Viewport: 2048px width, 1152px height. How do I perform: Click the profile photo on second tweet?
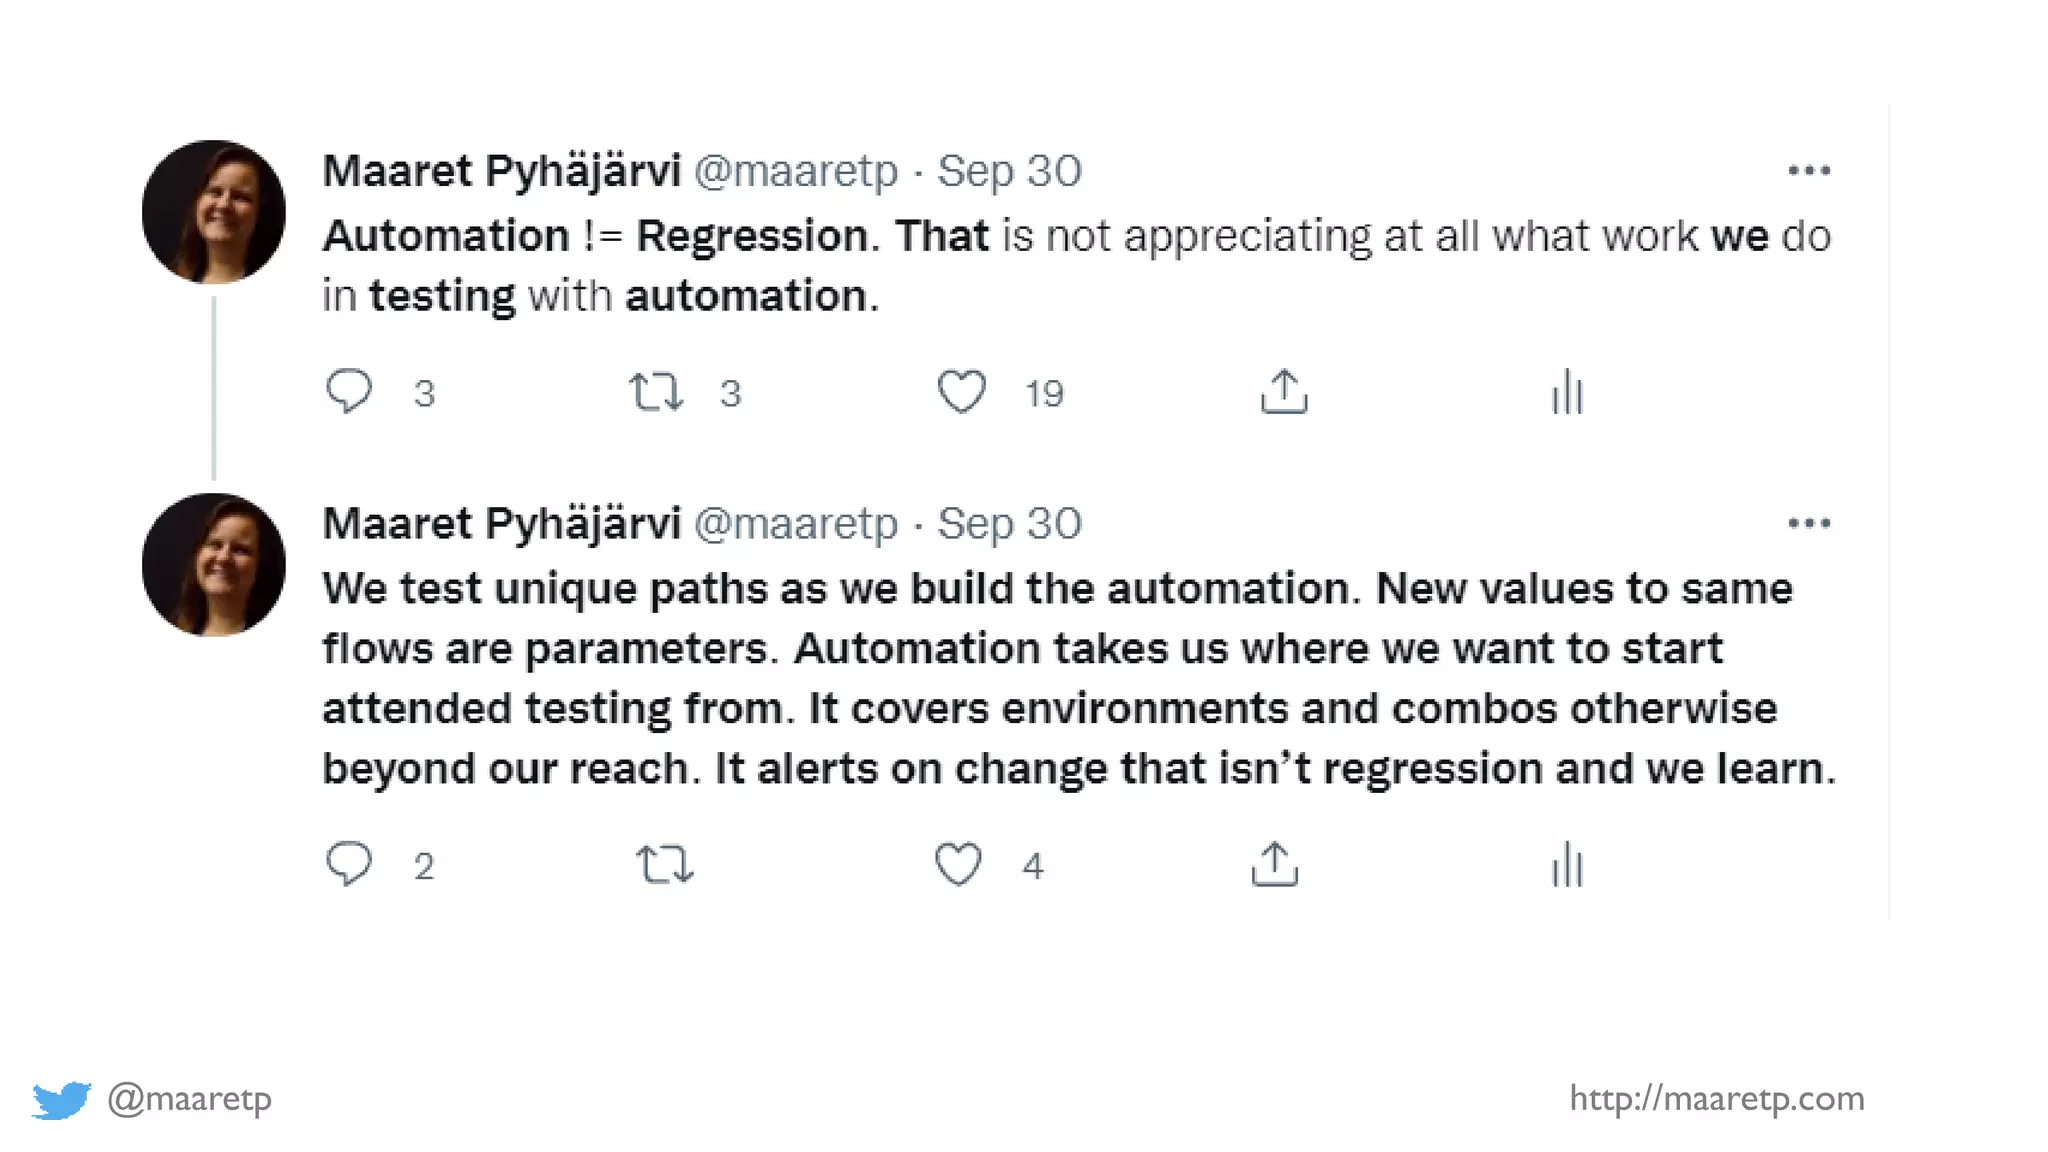coord(214,565)
